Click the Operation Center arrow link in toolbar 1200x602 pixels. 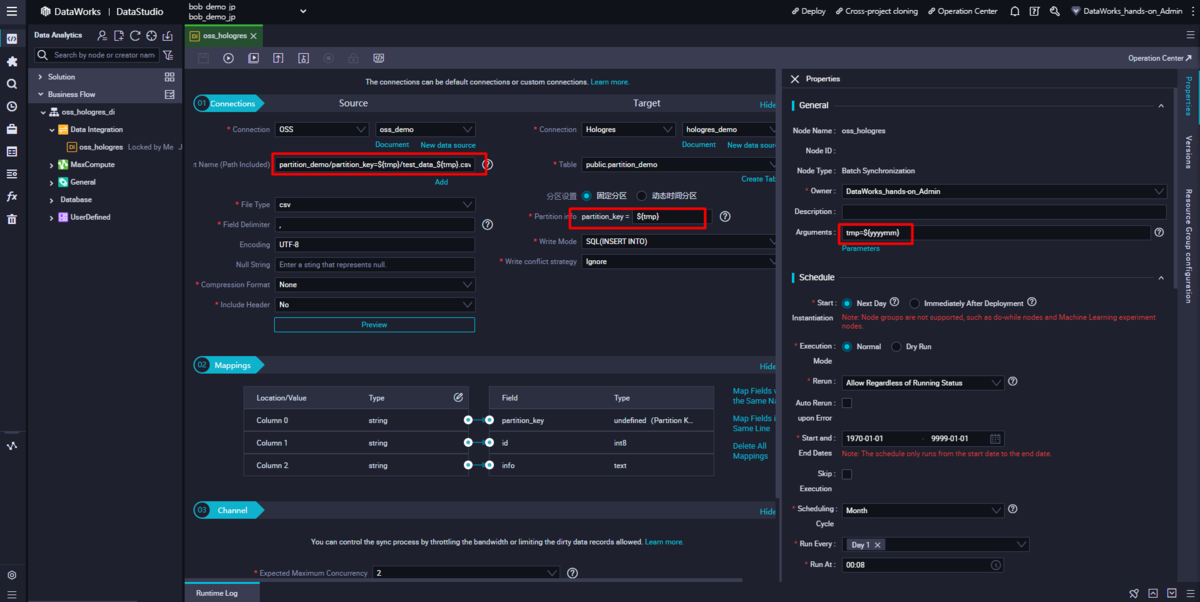pyautogui.click(x=1160, y=58)
